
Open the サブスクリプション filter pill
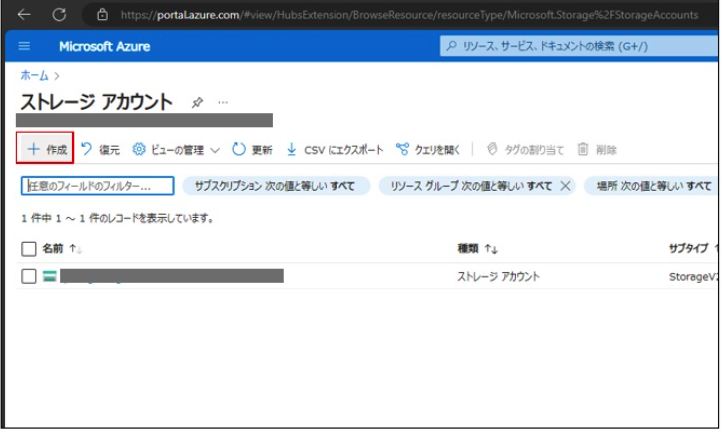pyautogui.click(x=276, y=186)
